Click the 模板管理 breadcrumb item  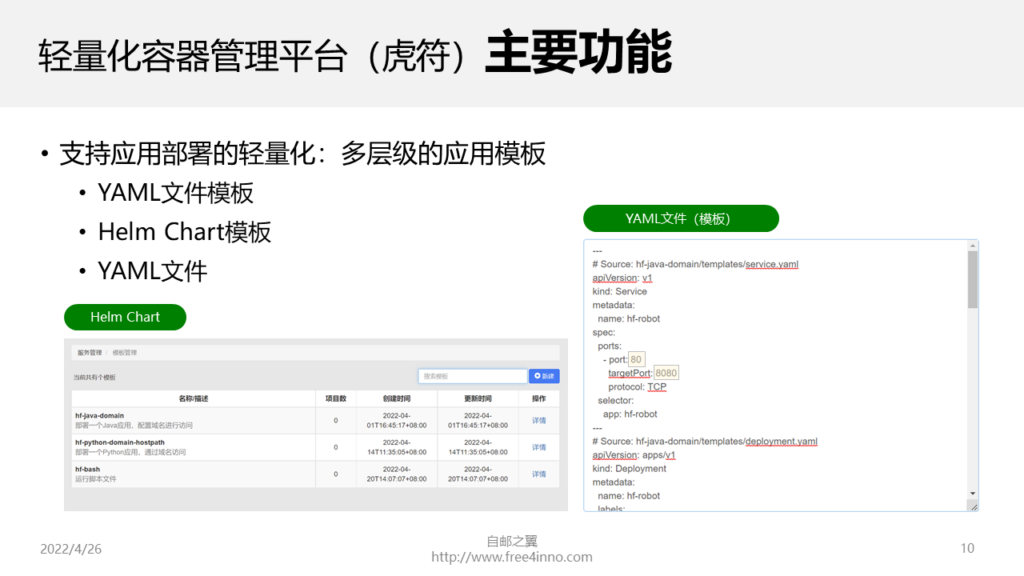click(x=124, y=353)
